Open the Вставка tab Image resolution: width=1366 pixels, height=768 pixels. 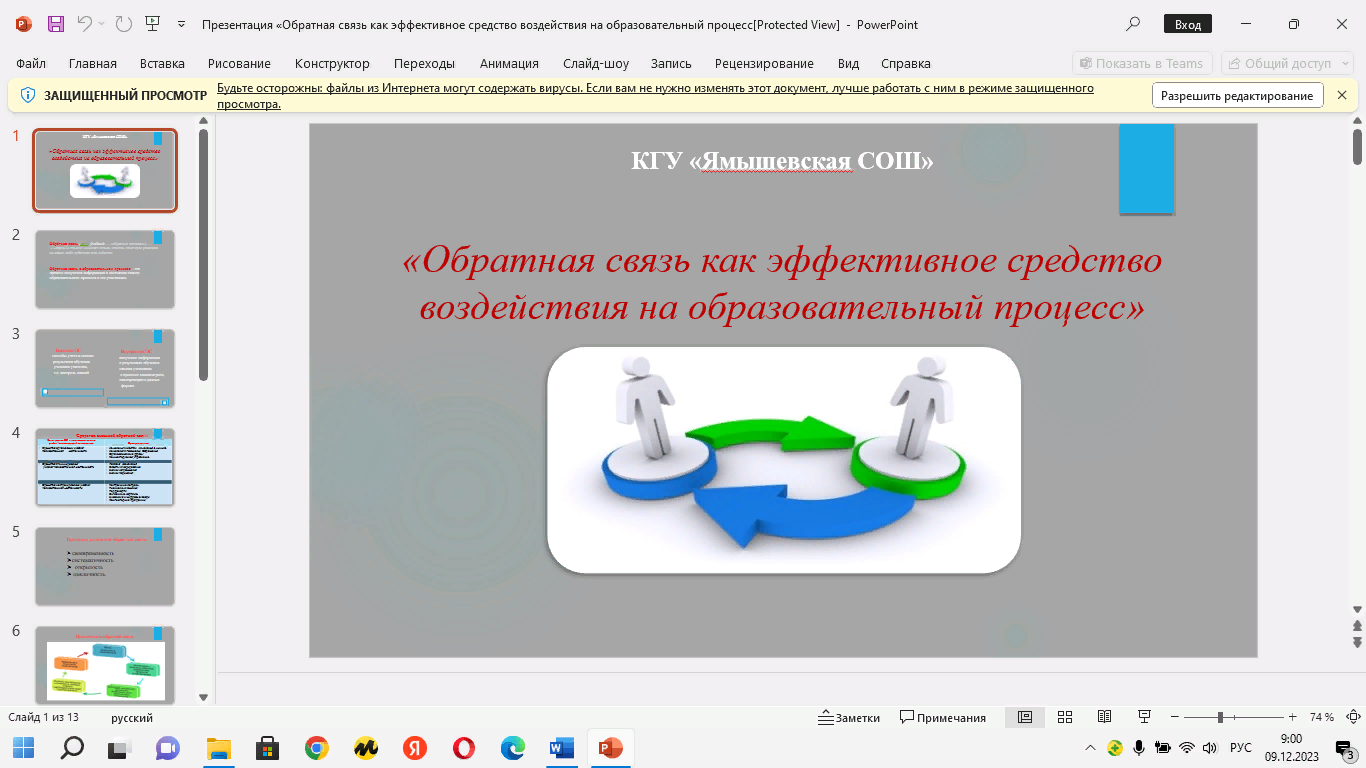point(162,63)
